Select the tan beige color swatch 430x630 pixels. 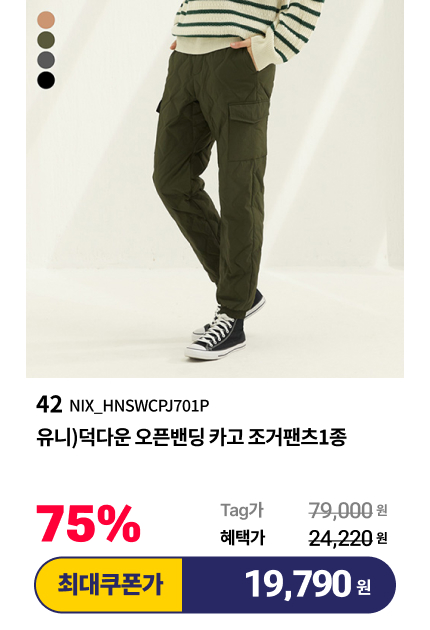[x=46, y=20]
